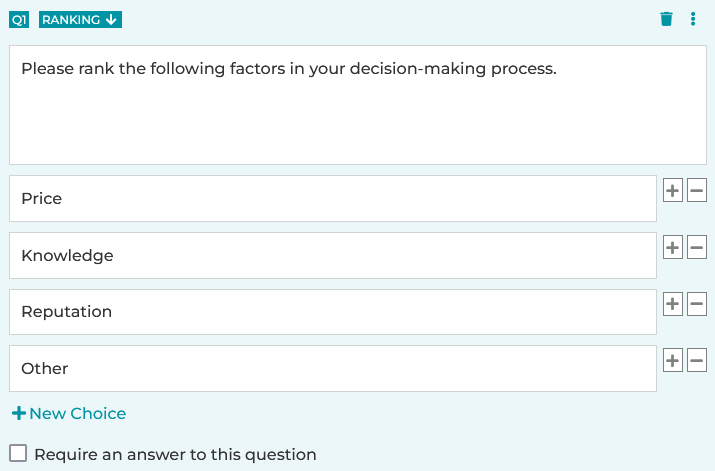715x471 pixels.
Task: Remove the Price choice with minus icon
Action: 697,191
